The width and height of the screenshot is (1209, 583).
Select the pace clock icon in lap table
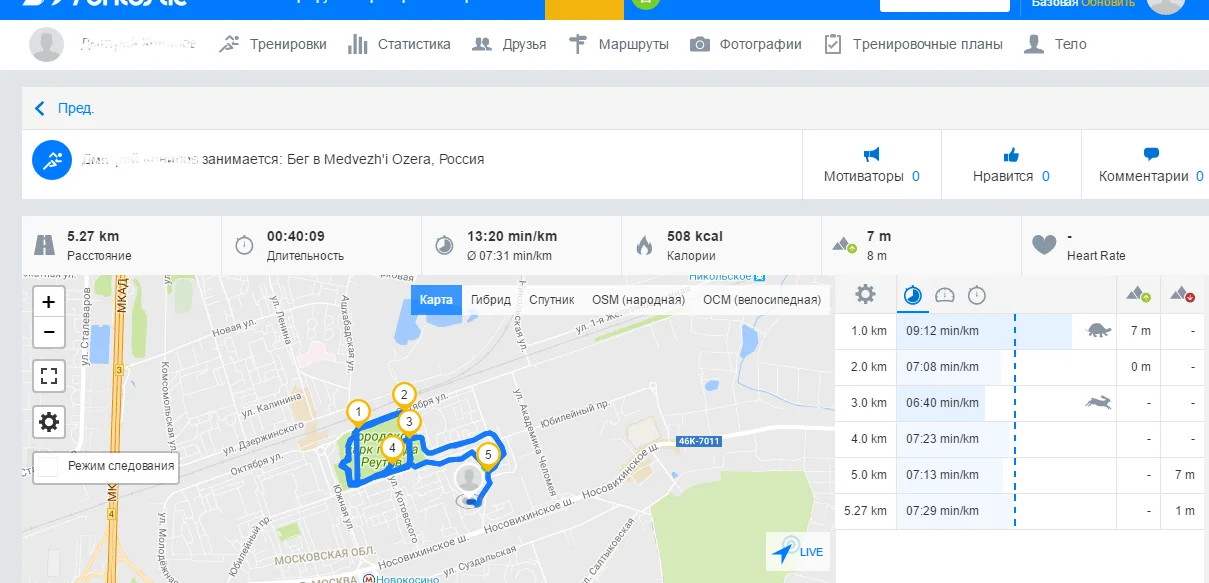click(x=913, y=295)
